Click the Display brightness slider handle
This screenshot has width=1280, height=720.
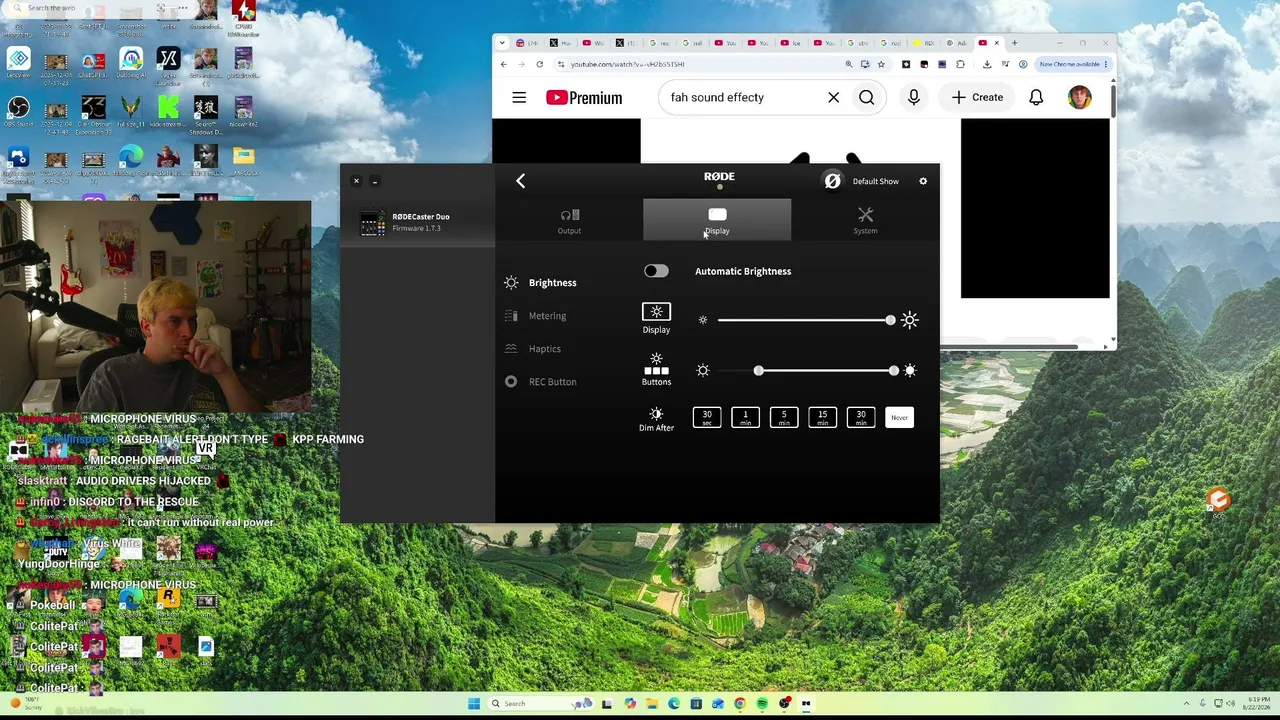[890, 320]
